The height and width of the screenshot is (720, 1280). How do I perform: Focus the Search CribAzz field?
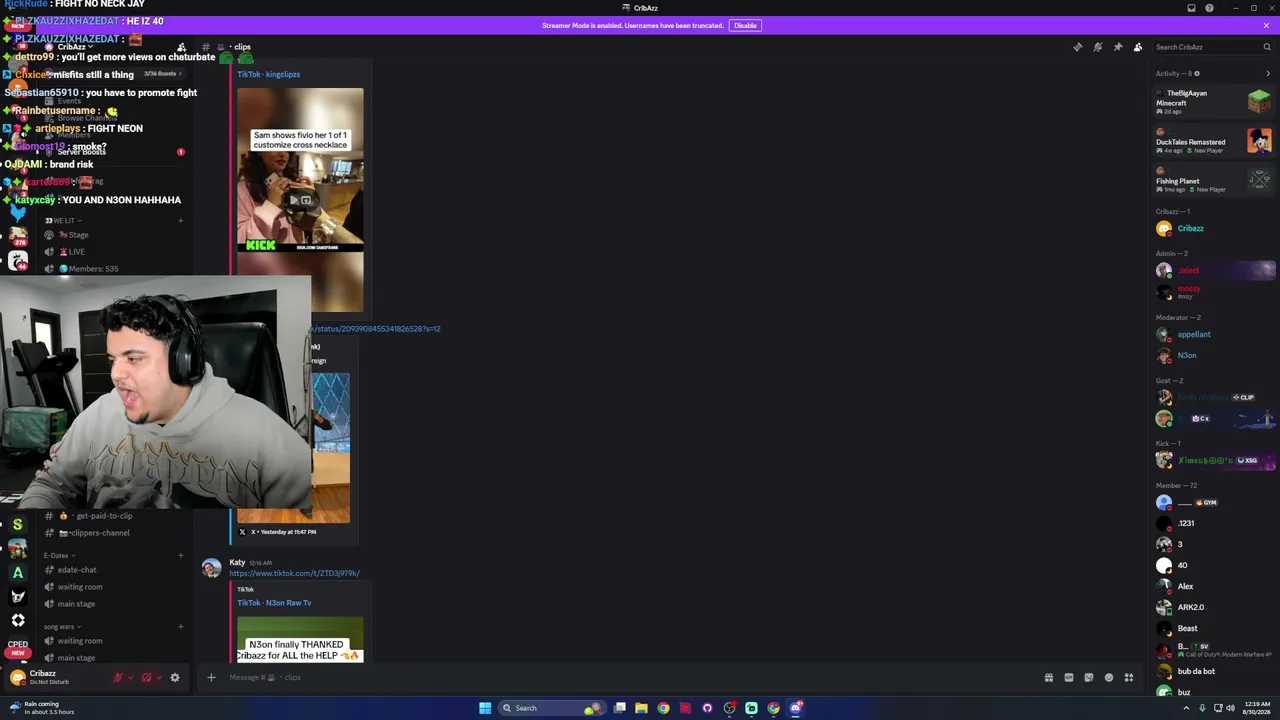(1213, 47)
